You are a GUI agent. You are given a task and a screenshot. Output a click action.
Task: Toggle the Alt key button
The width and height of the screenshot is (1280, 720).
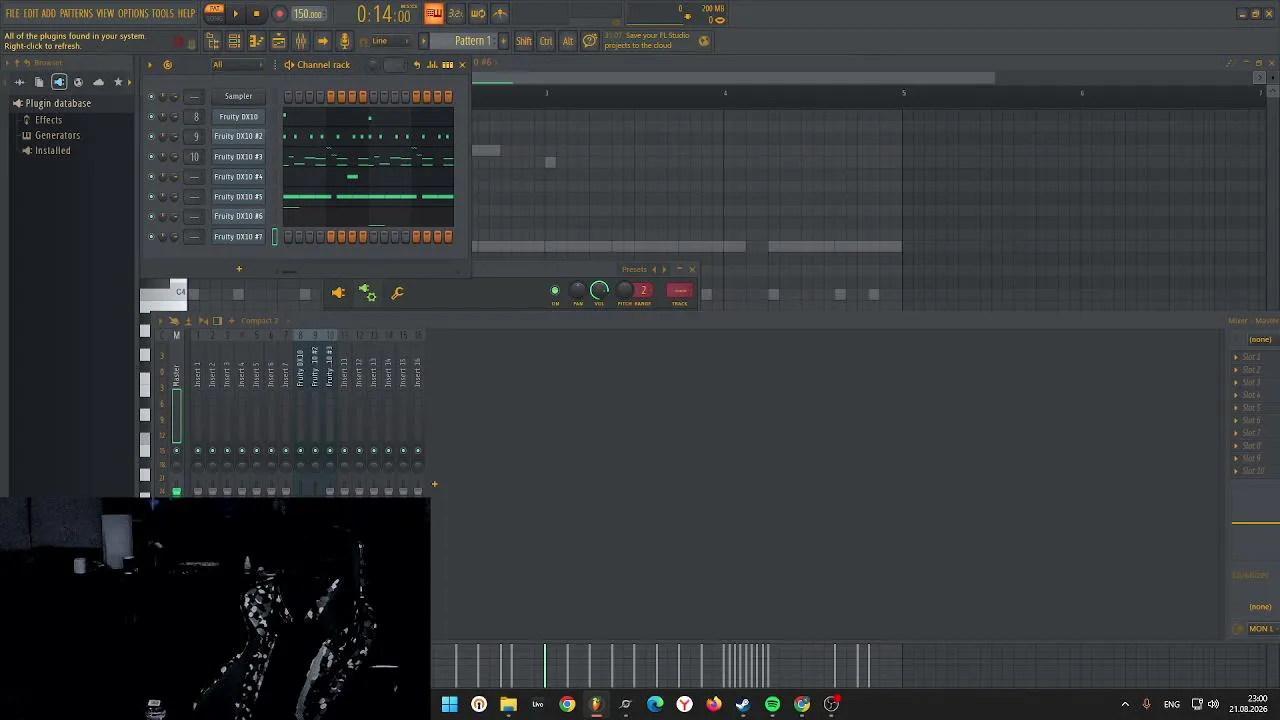tap(568, 41)
